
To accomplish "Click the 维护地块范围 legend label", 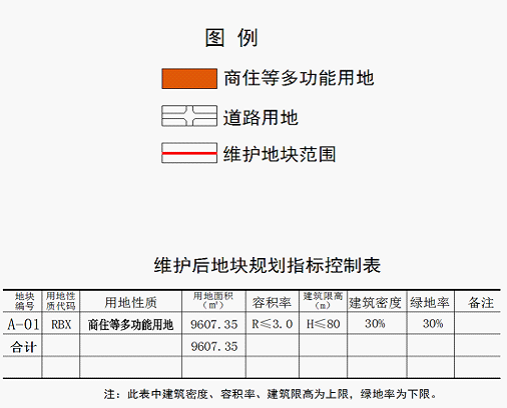I will click(279, 154).
